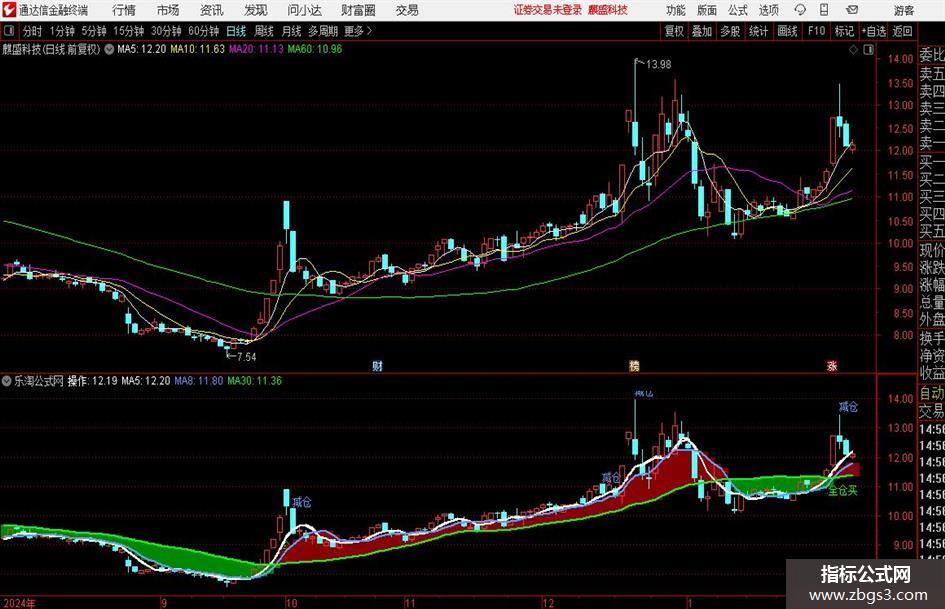This screenshot has width=945, height=609.
Task: Open the 交易 menu
Action: point(407,10)
